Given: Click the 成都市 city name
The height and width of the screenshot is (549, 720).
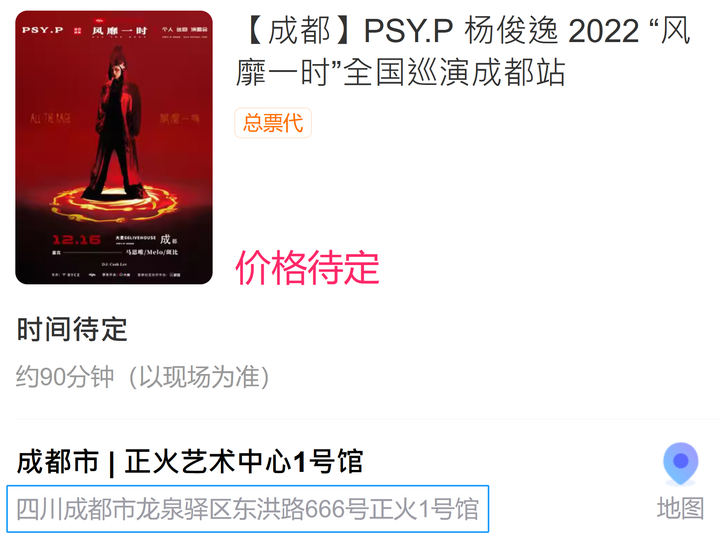Looking at the screenshot, I should click(x=58, y=461).
